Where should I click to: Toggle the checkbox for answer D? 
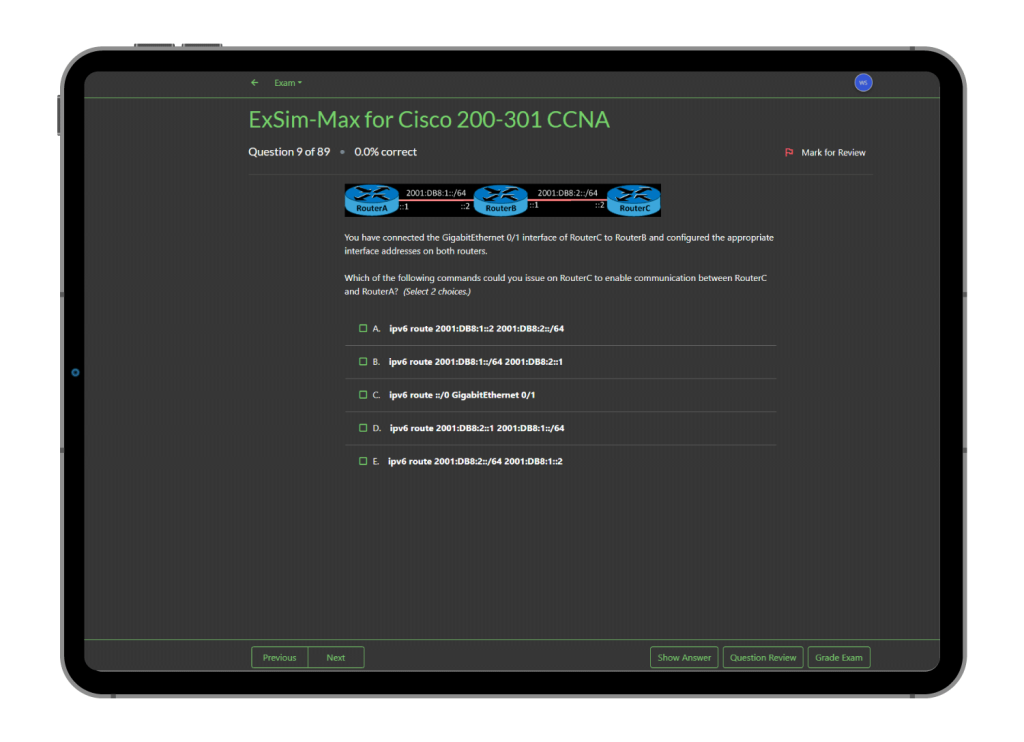(363, 428)
